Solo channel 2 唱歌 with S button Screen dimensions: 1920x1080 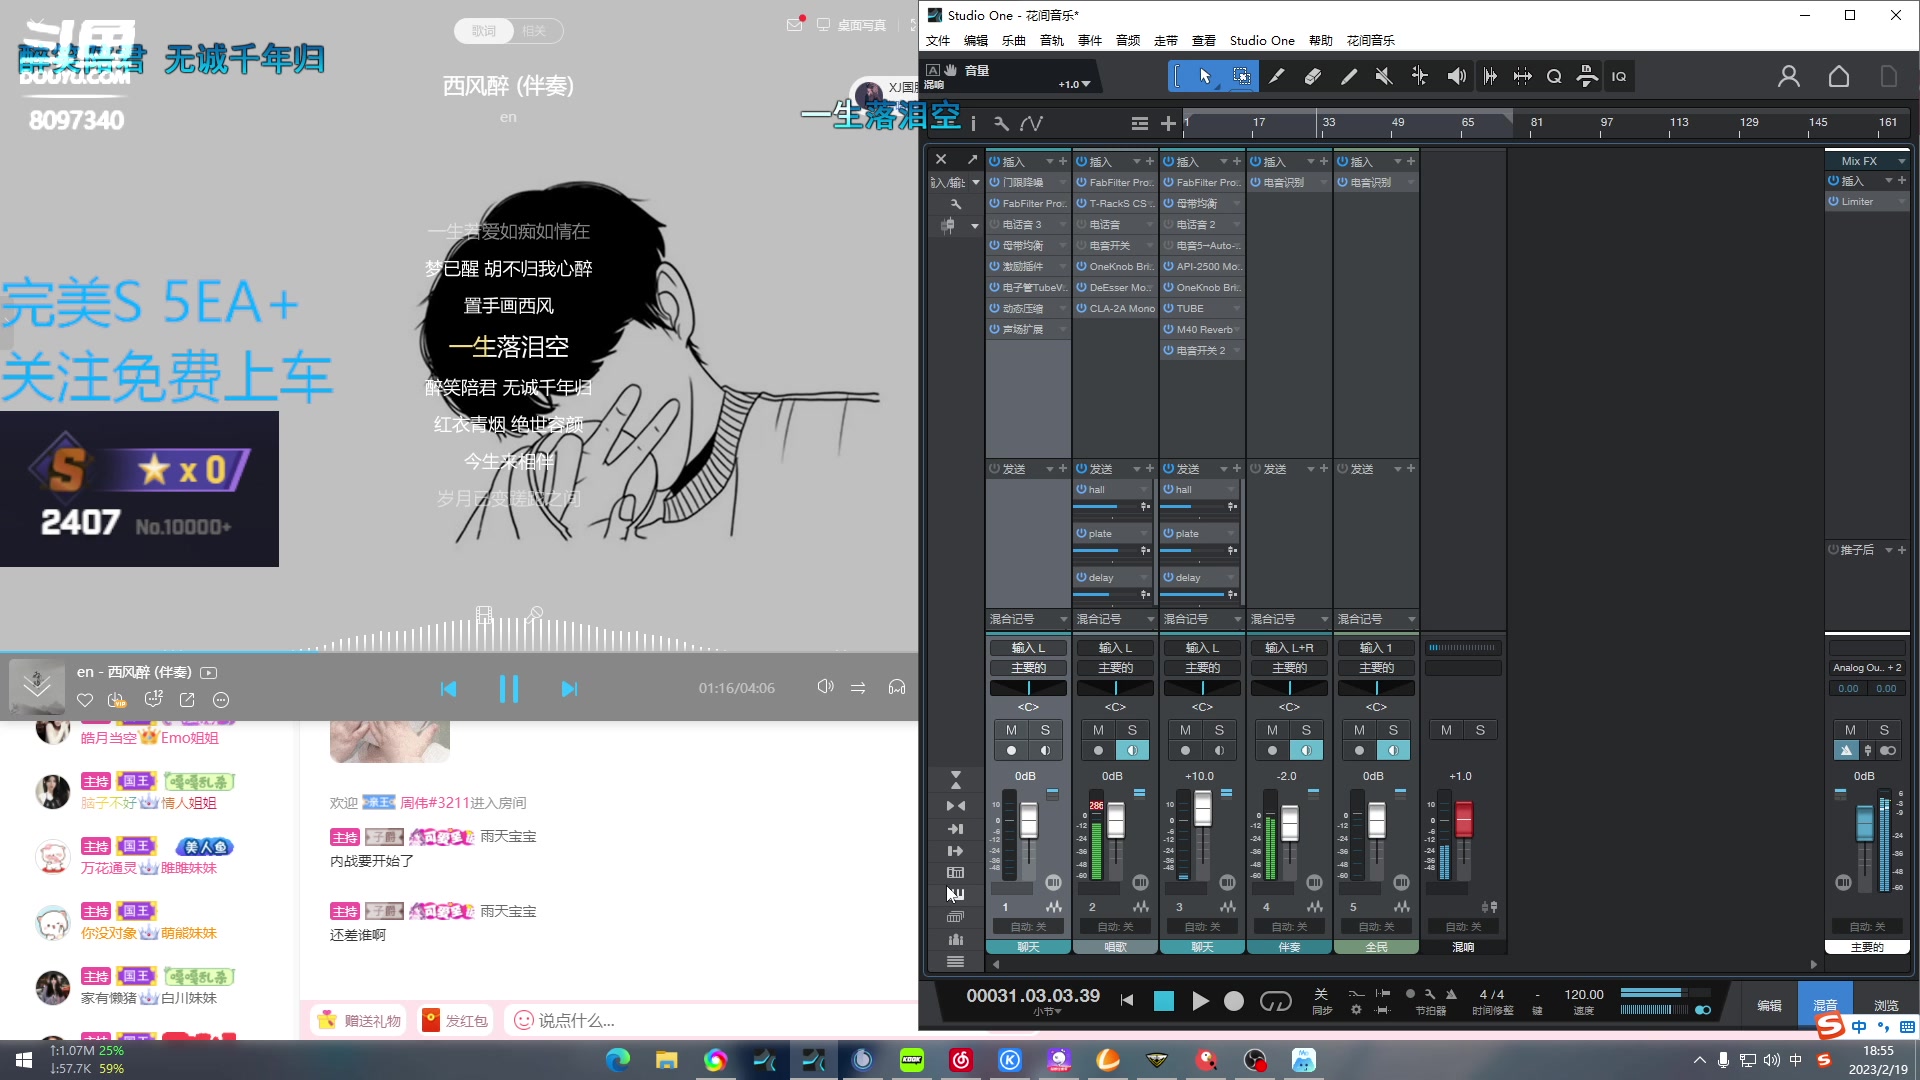coord(1132,730)
